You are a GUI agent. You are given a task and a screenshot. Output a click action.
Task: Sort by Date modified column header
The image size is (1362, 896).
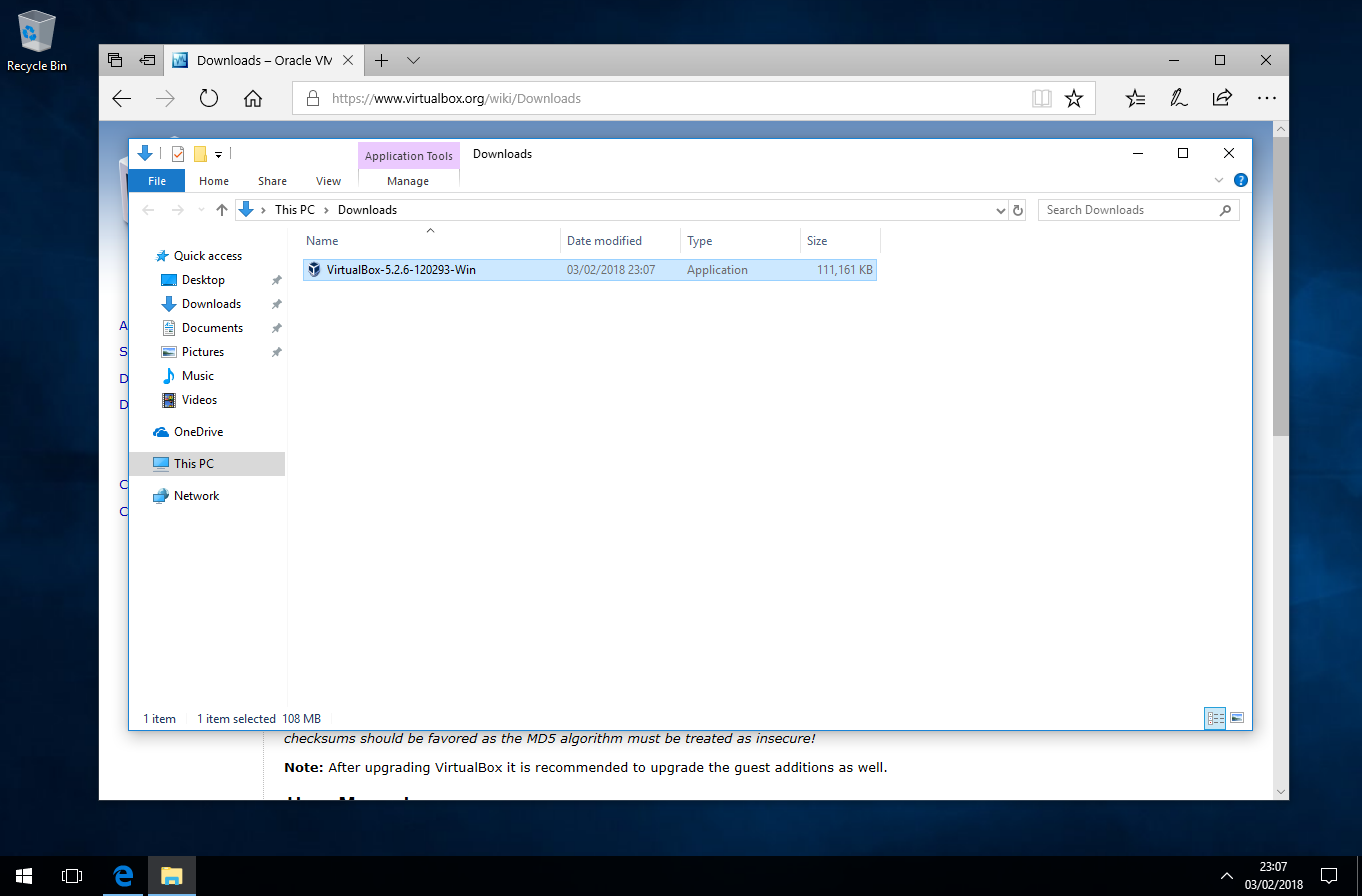coord(620,241)
